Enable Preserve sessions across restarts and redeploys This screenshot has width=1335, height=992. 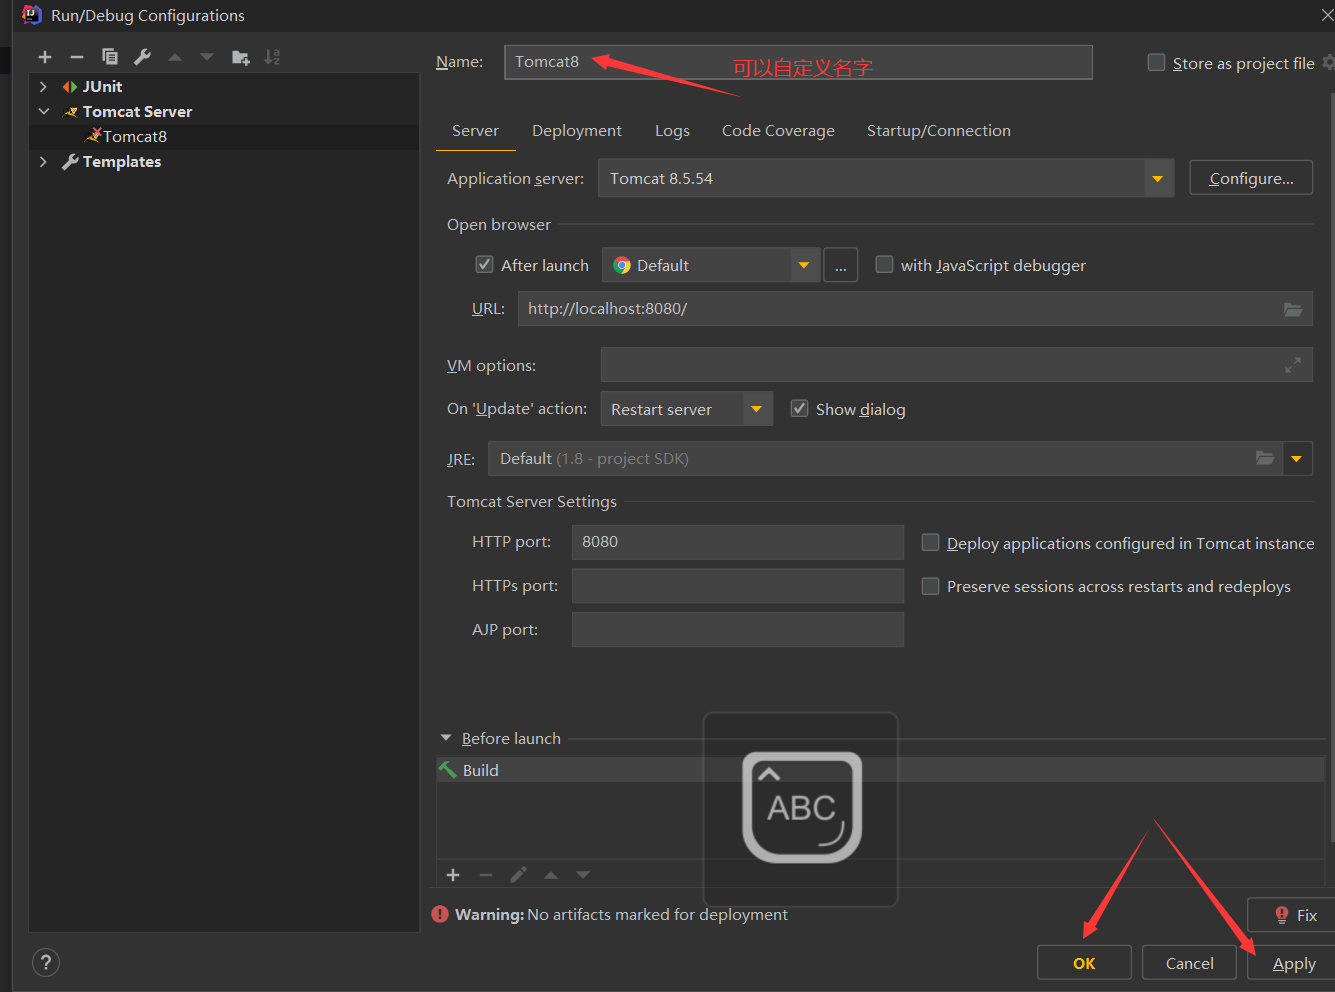point(930,586)
